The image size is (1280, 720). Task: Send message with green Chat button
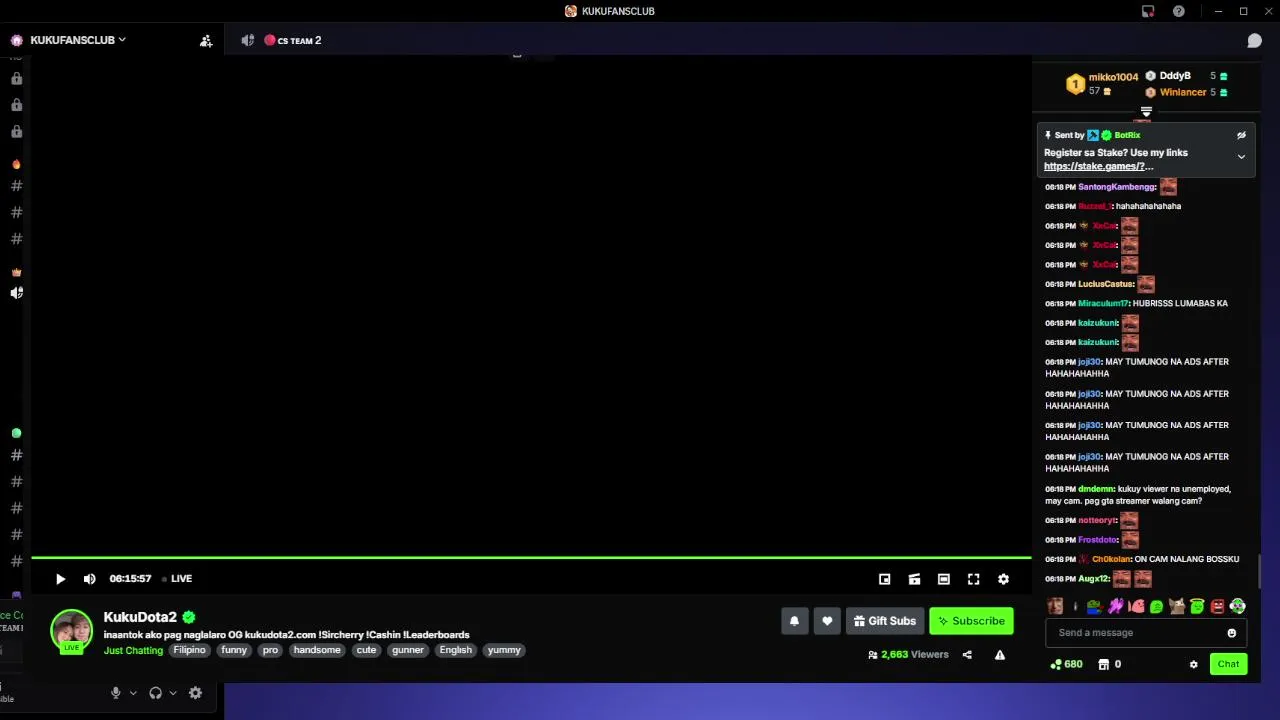point(1228,664)
